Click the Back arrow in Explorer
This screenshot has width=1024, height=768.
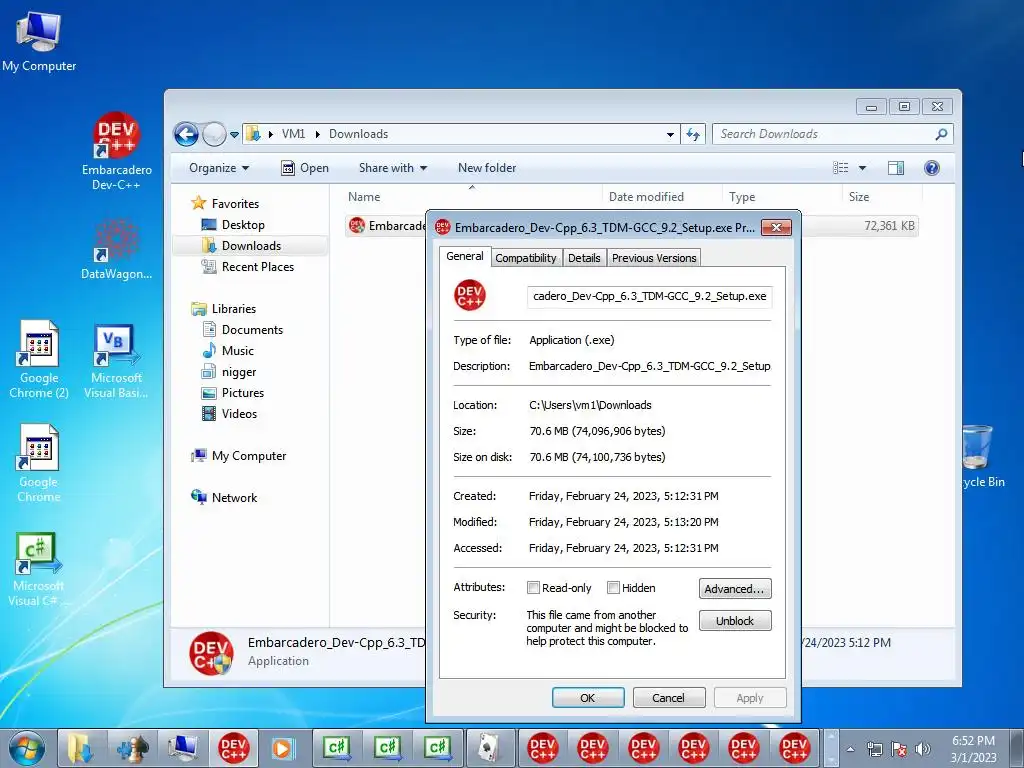pos(186,135)
